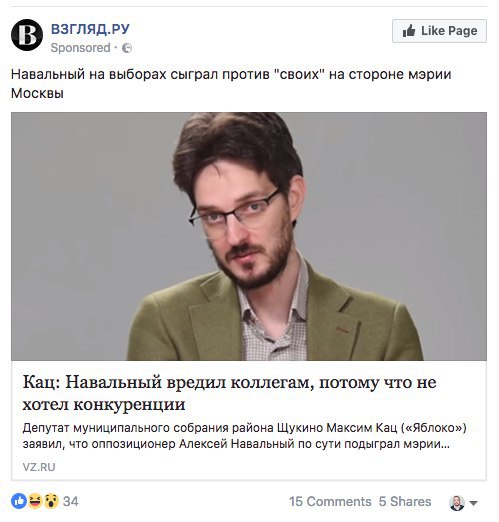This screenshot has height=522, width=499.
Task: Click the small user avatar near shares
Action: point(457,502)
